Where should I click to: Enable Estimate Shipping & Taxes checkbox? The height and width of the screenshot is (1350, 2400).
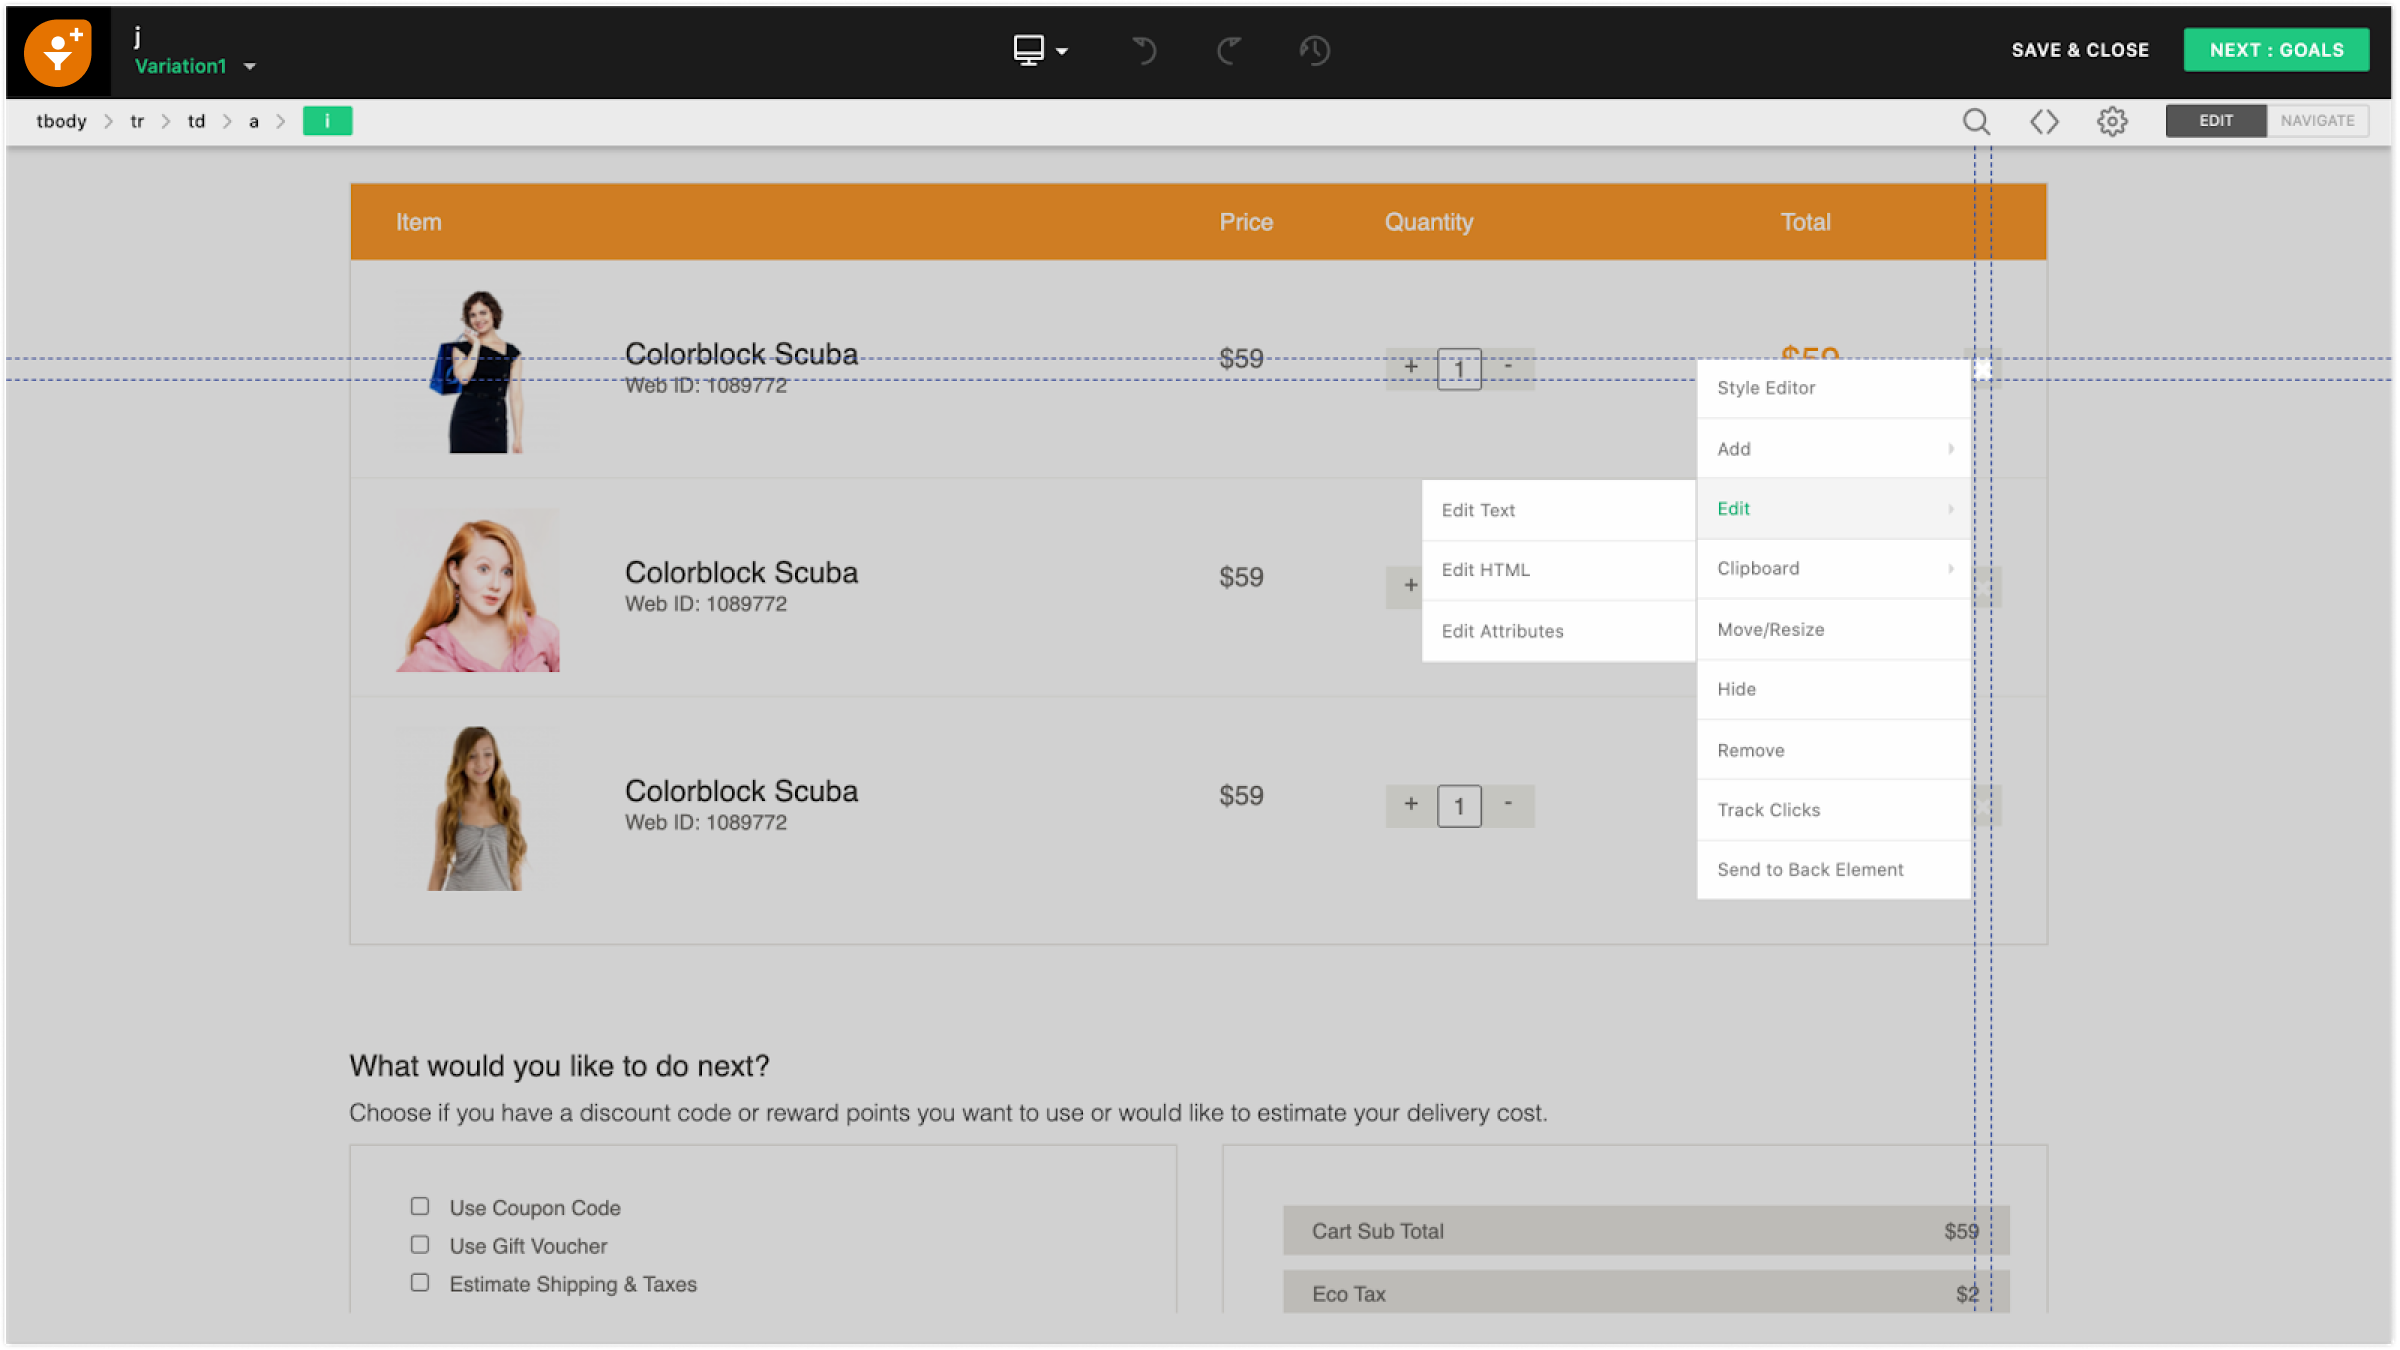[x=420, y=1283]
